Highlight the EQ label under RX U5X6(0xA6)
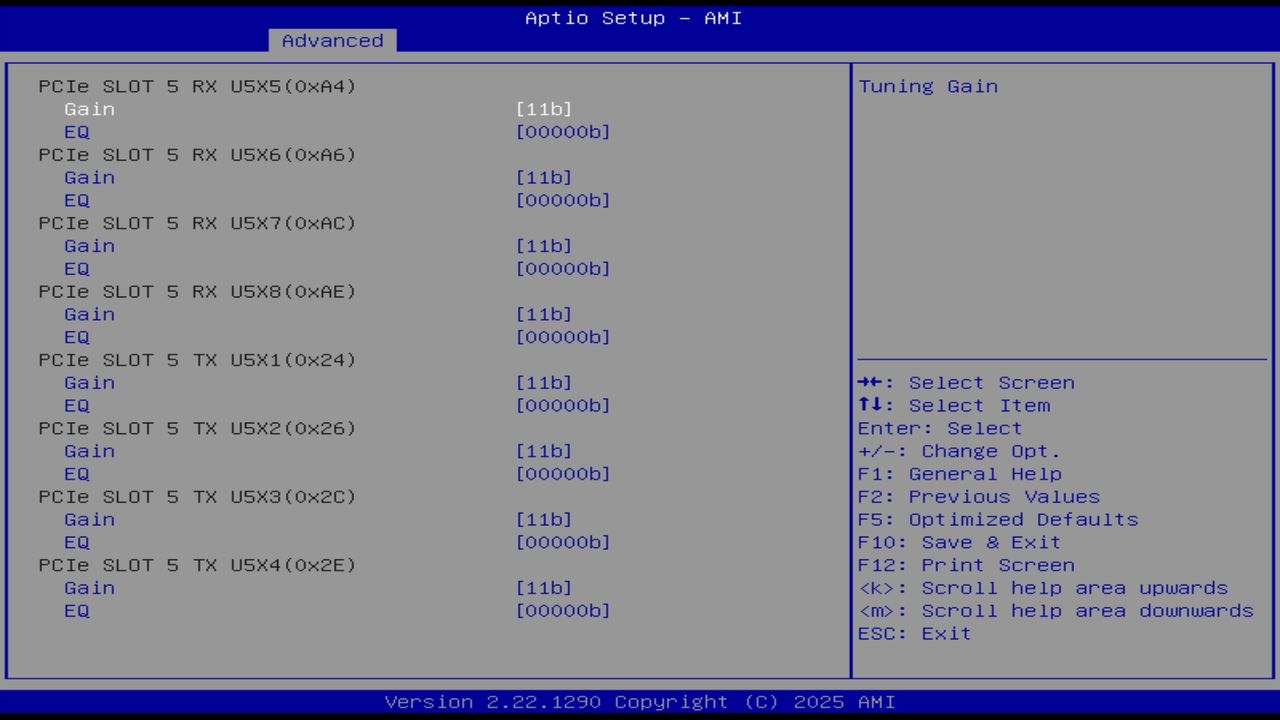Viewport: 1280px width, 720px height. click(x=77, y=200)
